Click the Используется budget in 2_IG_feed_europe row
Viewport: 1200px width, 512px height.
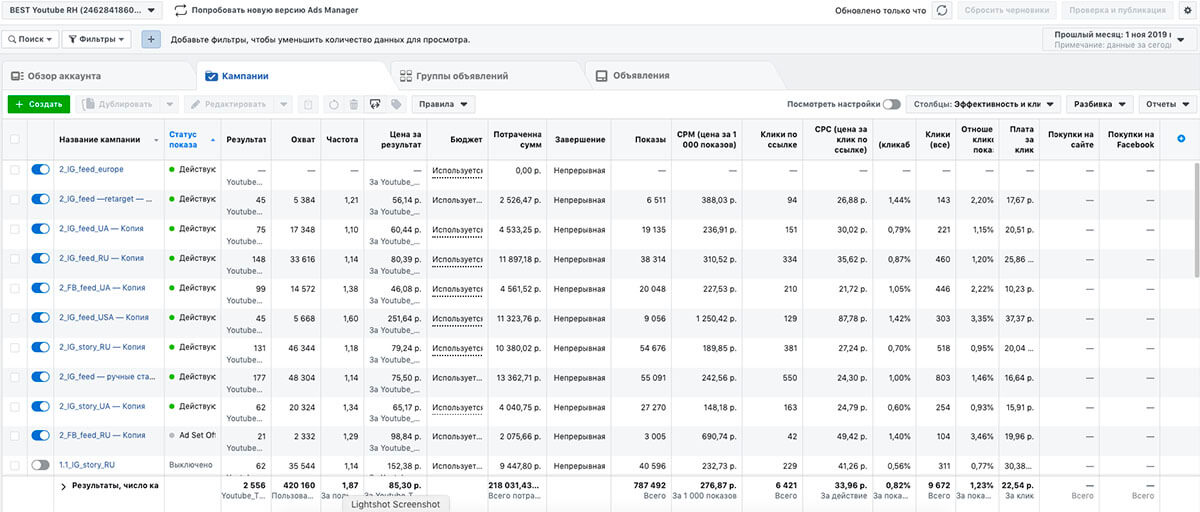457,171
